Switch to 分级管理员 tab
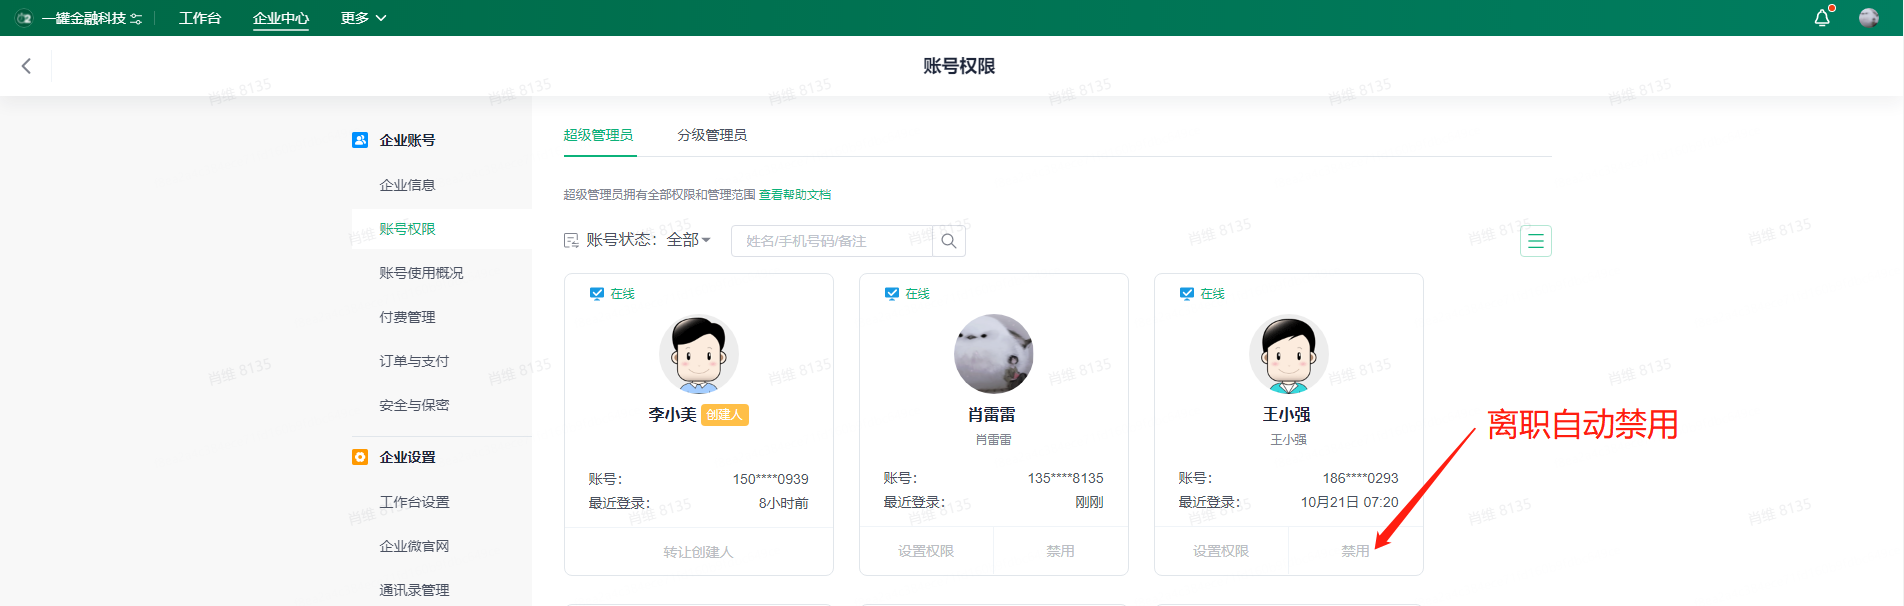The image size is (1904, 606). (712, 135)
